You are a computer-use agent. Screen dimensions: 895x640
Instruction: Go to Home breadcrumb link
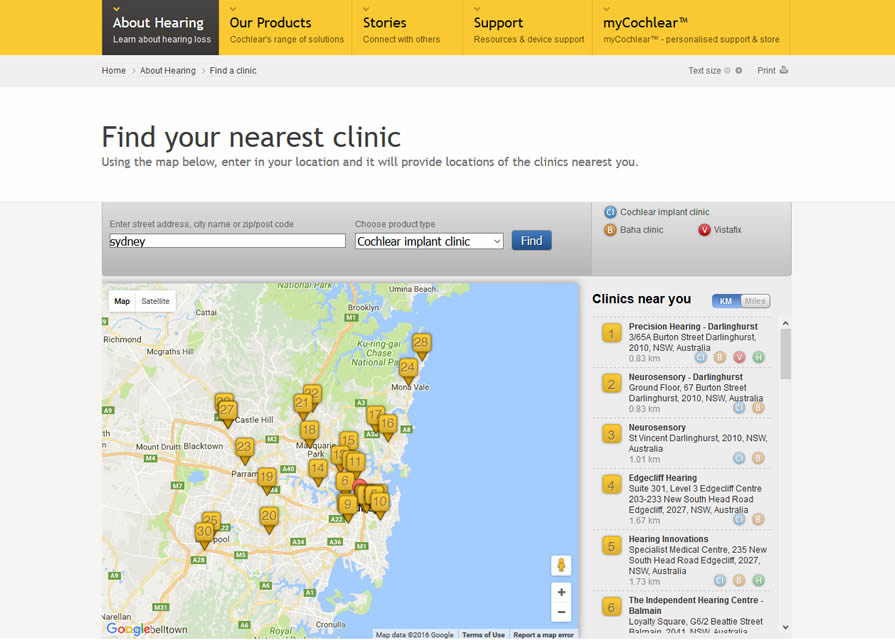113,71
